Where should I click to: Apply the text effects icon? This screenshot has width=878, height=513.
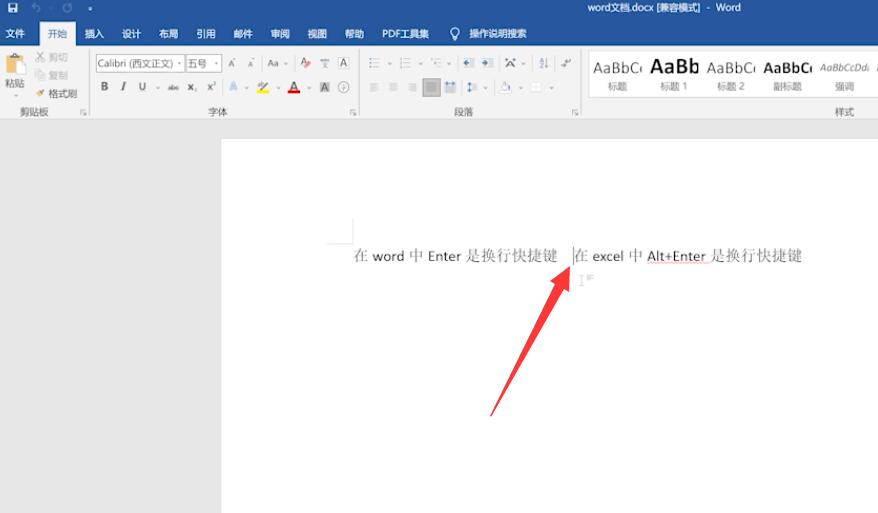pyautogui.click(x=233, y=87)
